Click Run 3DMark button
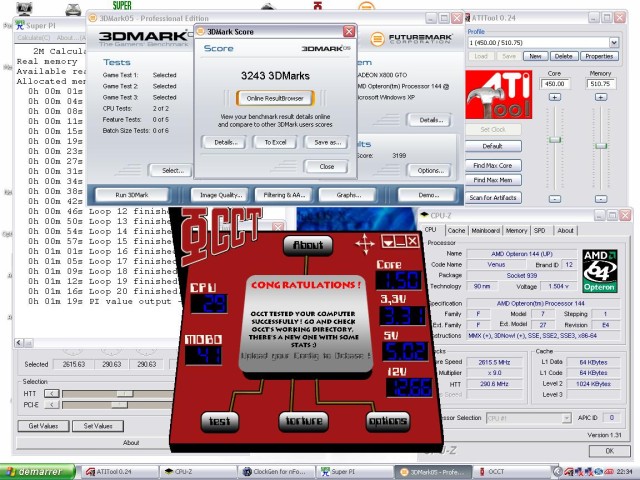 [x=132, y=195]
